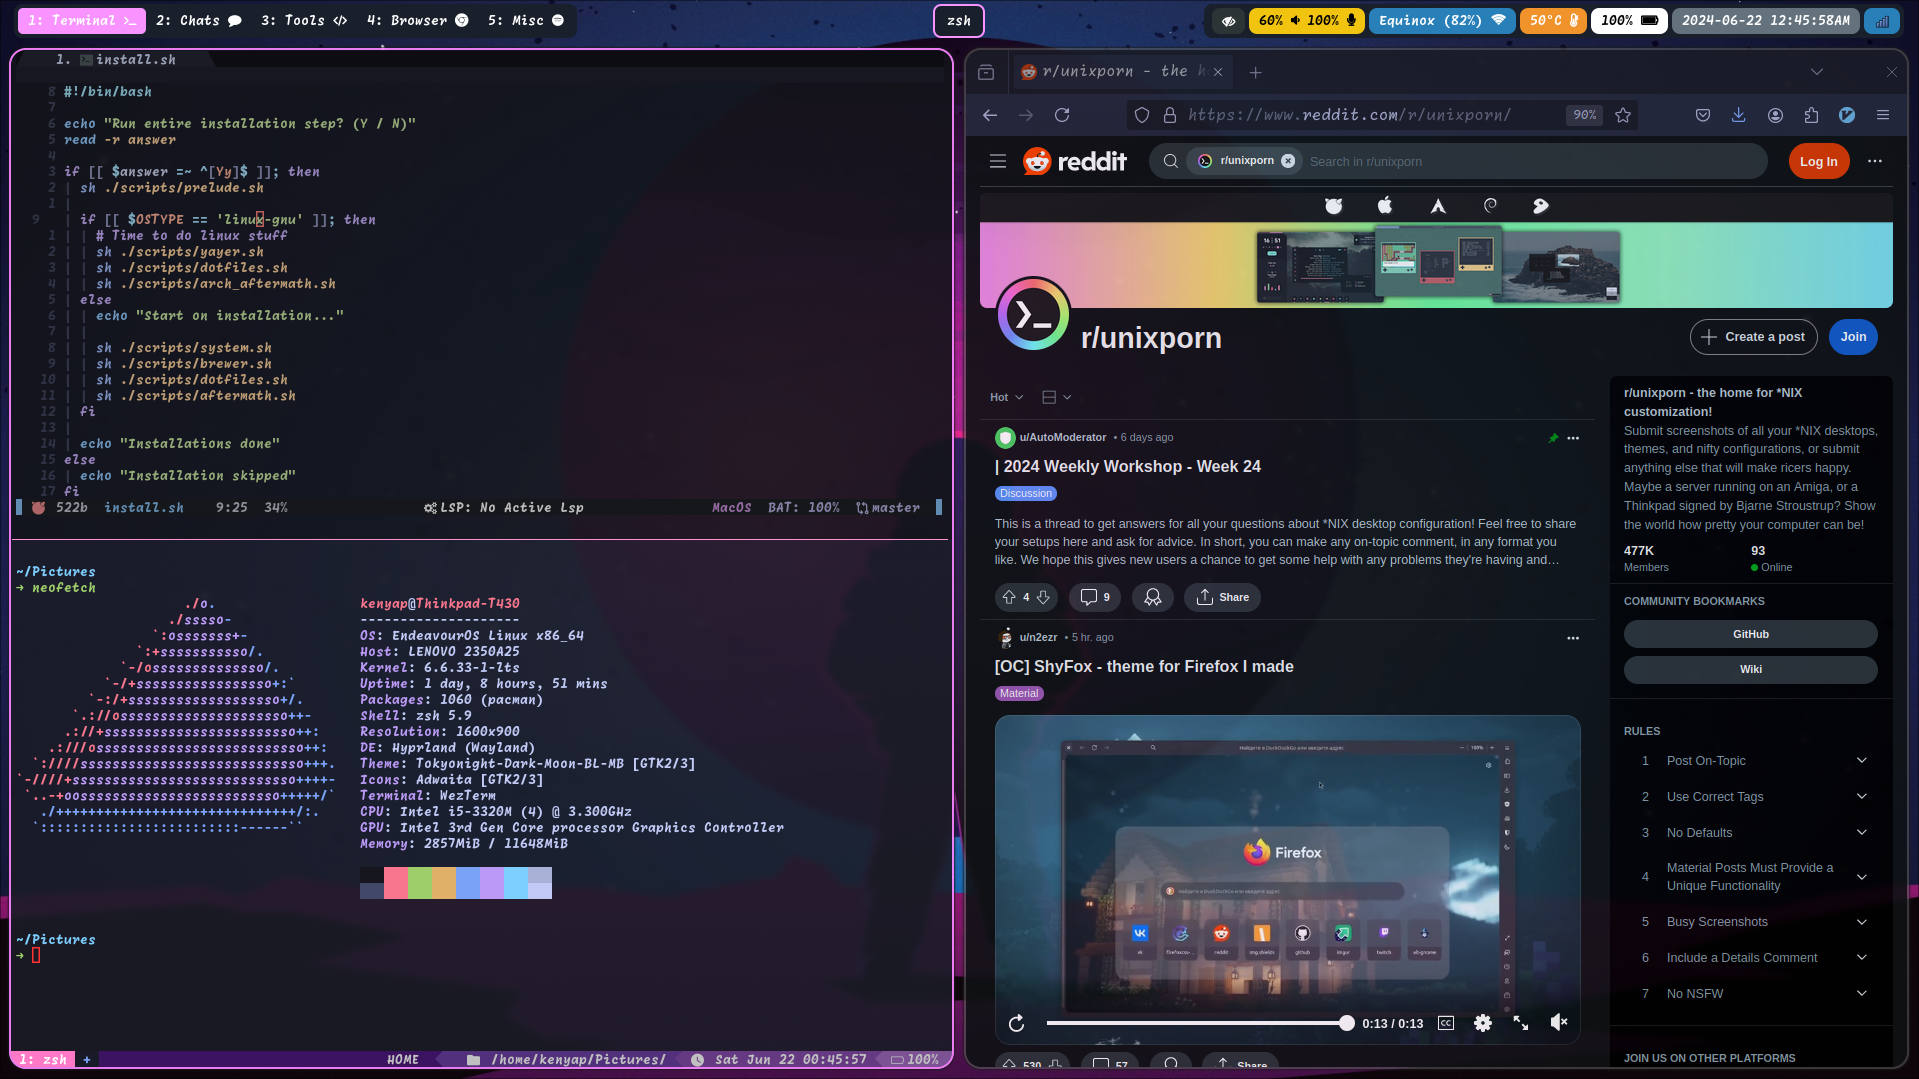Image resolution: width=1919 pixels, height=1079 pixels.
Task: Expand the Use Correct Tags rule
Action: [x=1862, y=796]
